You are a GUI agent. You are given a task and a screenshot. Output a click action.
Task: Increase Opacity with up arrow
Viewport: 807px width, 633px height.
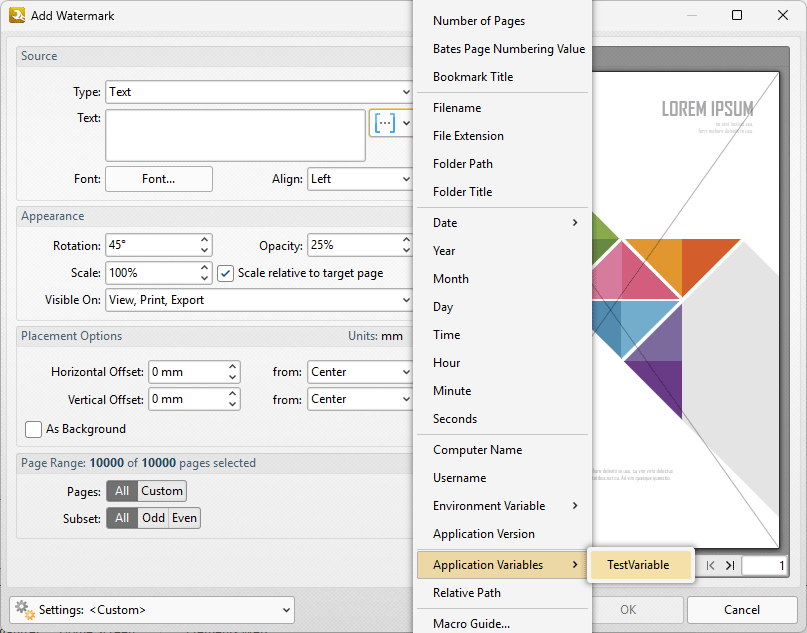coord(406,240)
